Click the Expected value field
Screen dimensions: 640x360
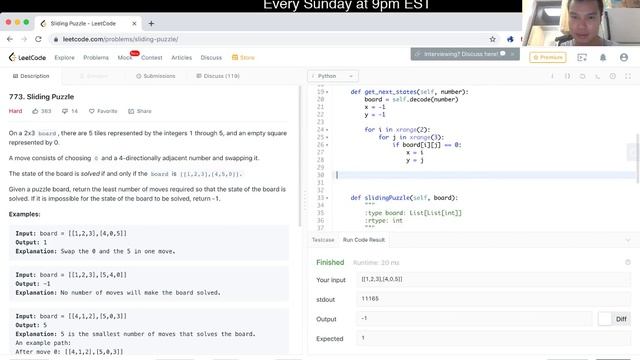pos(493,338)
